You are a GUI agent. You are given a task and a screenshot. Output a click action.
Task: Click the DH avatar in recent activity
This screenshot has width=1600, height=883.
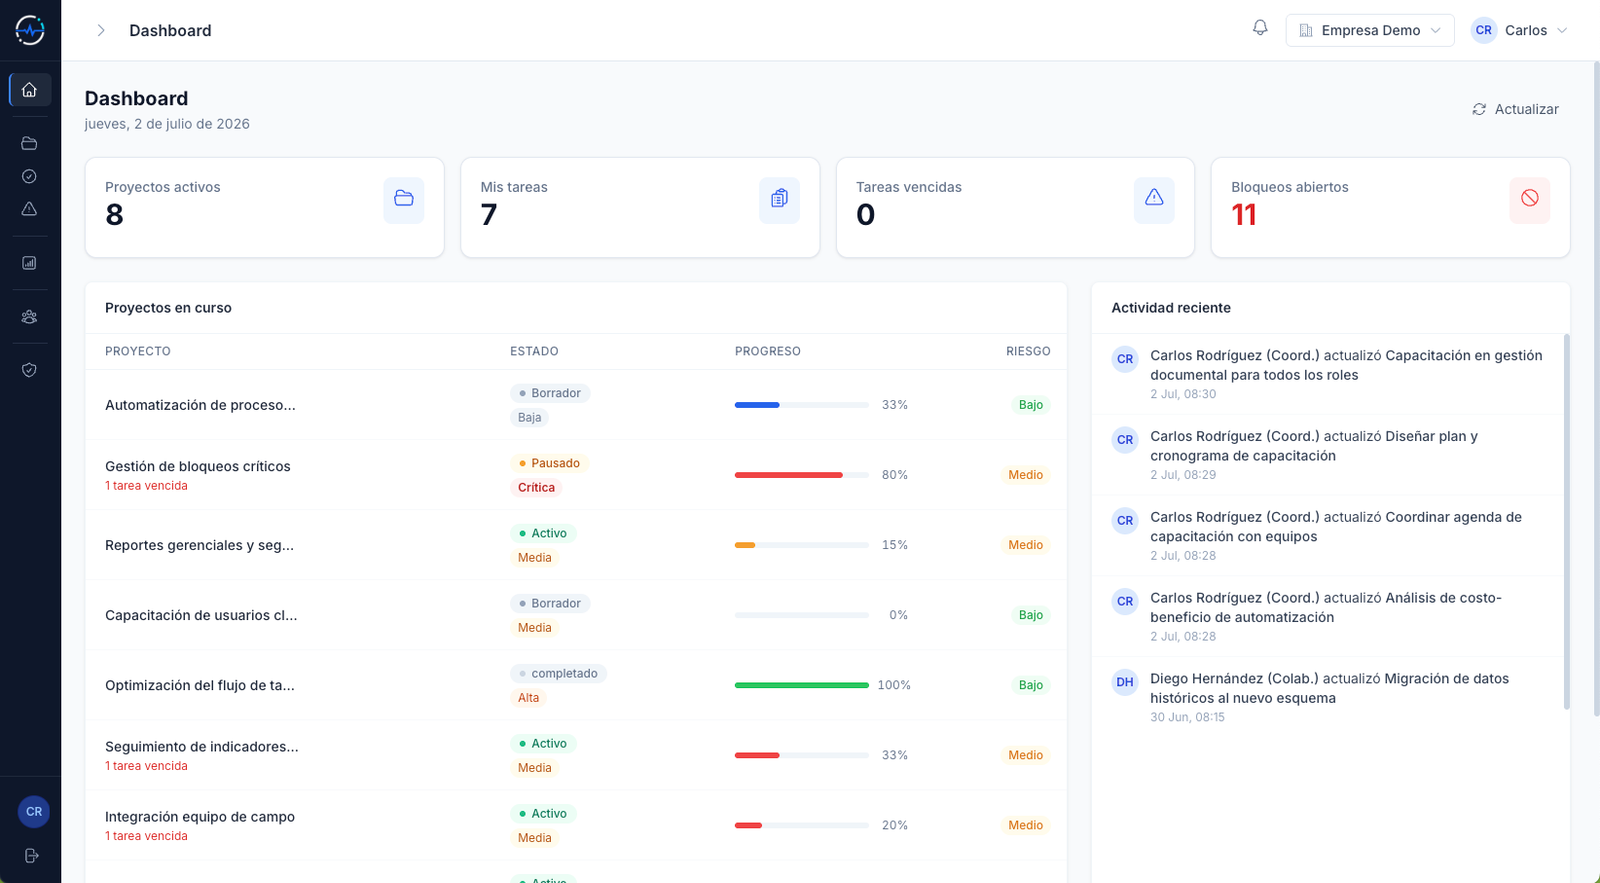(1125, 682)
